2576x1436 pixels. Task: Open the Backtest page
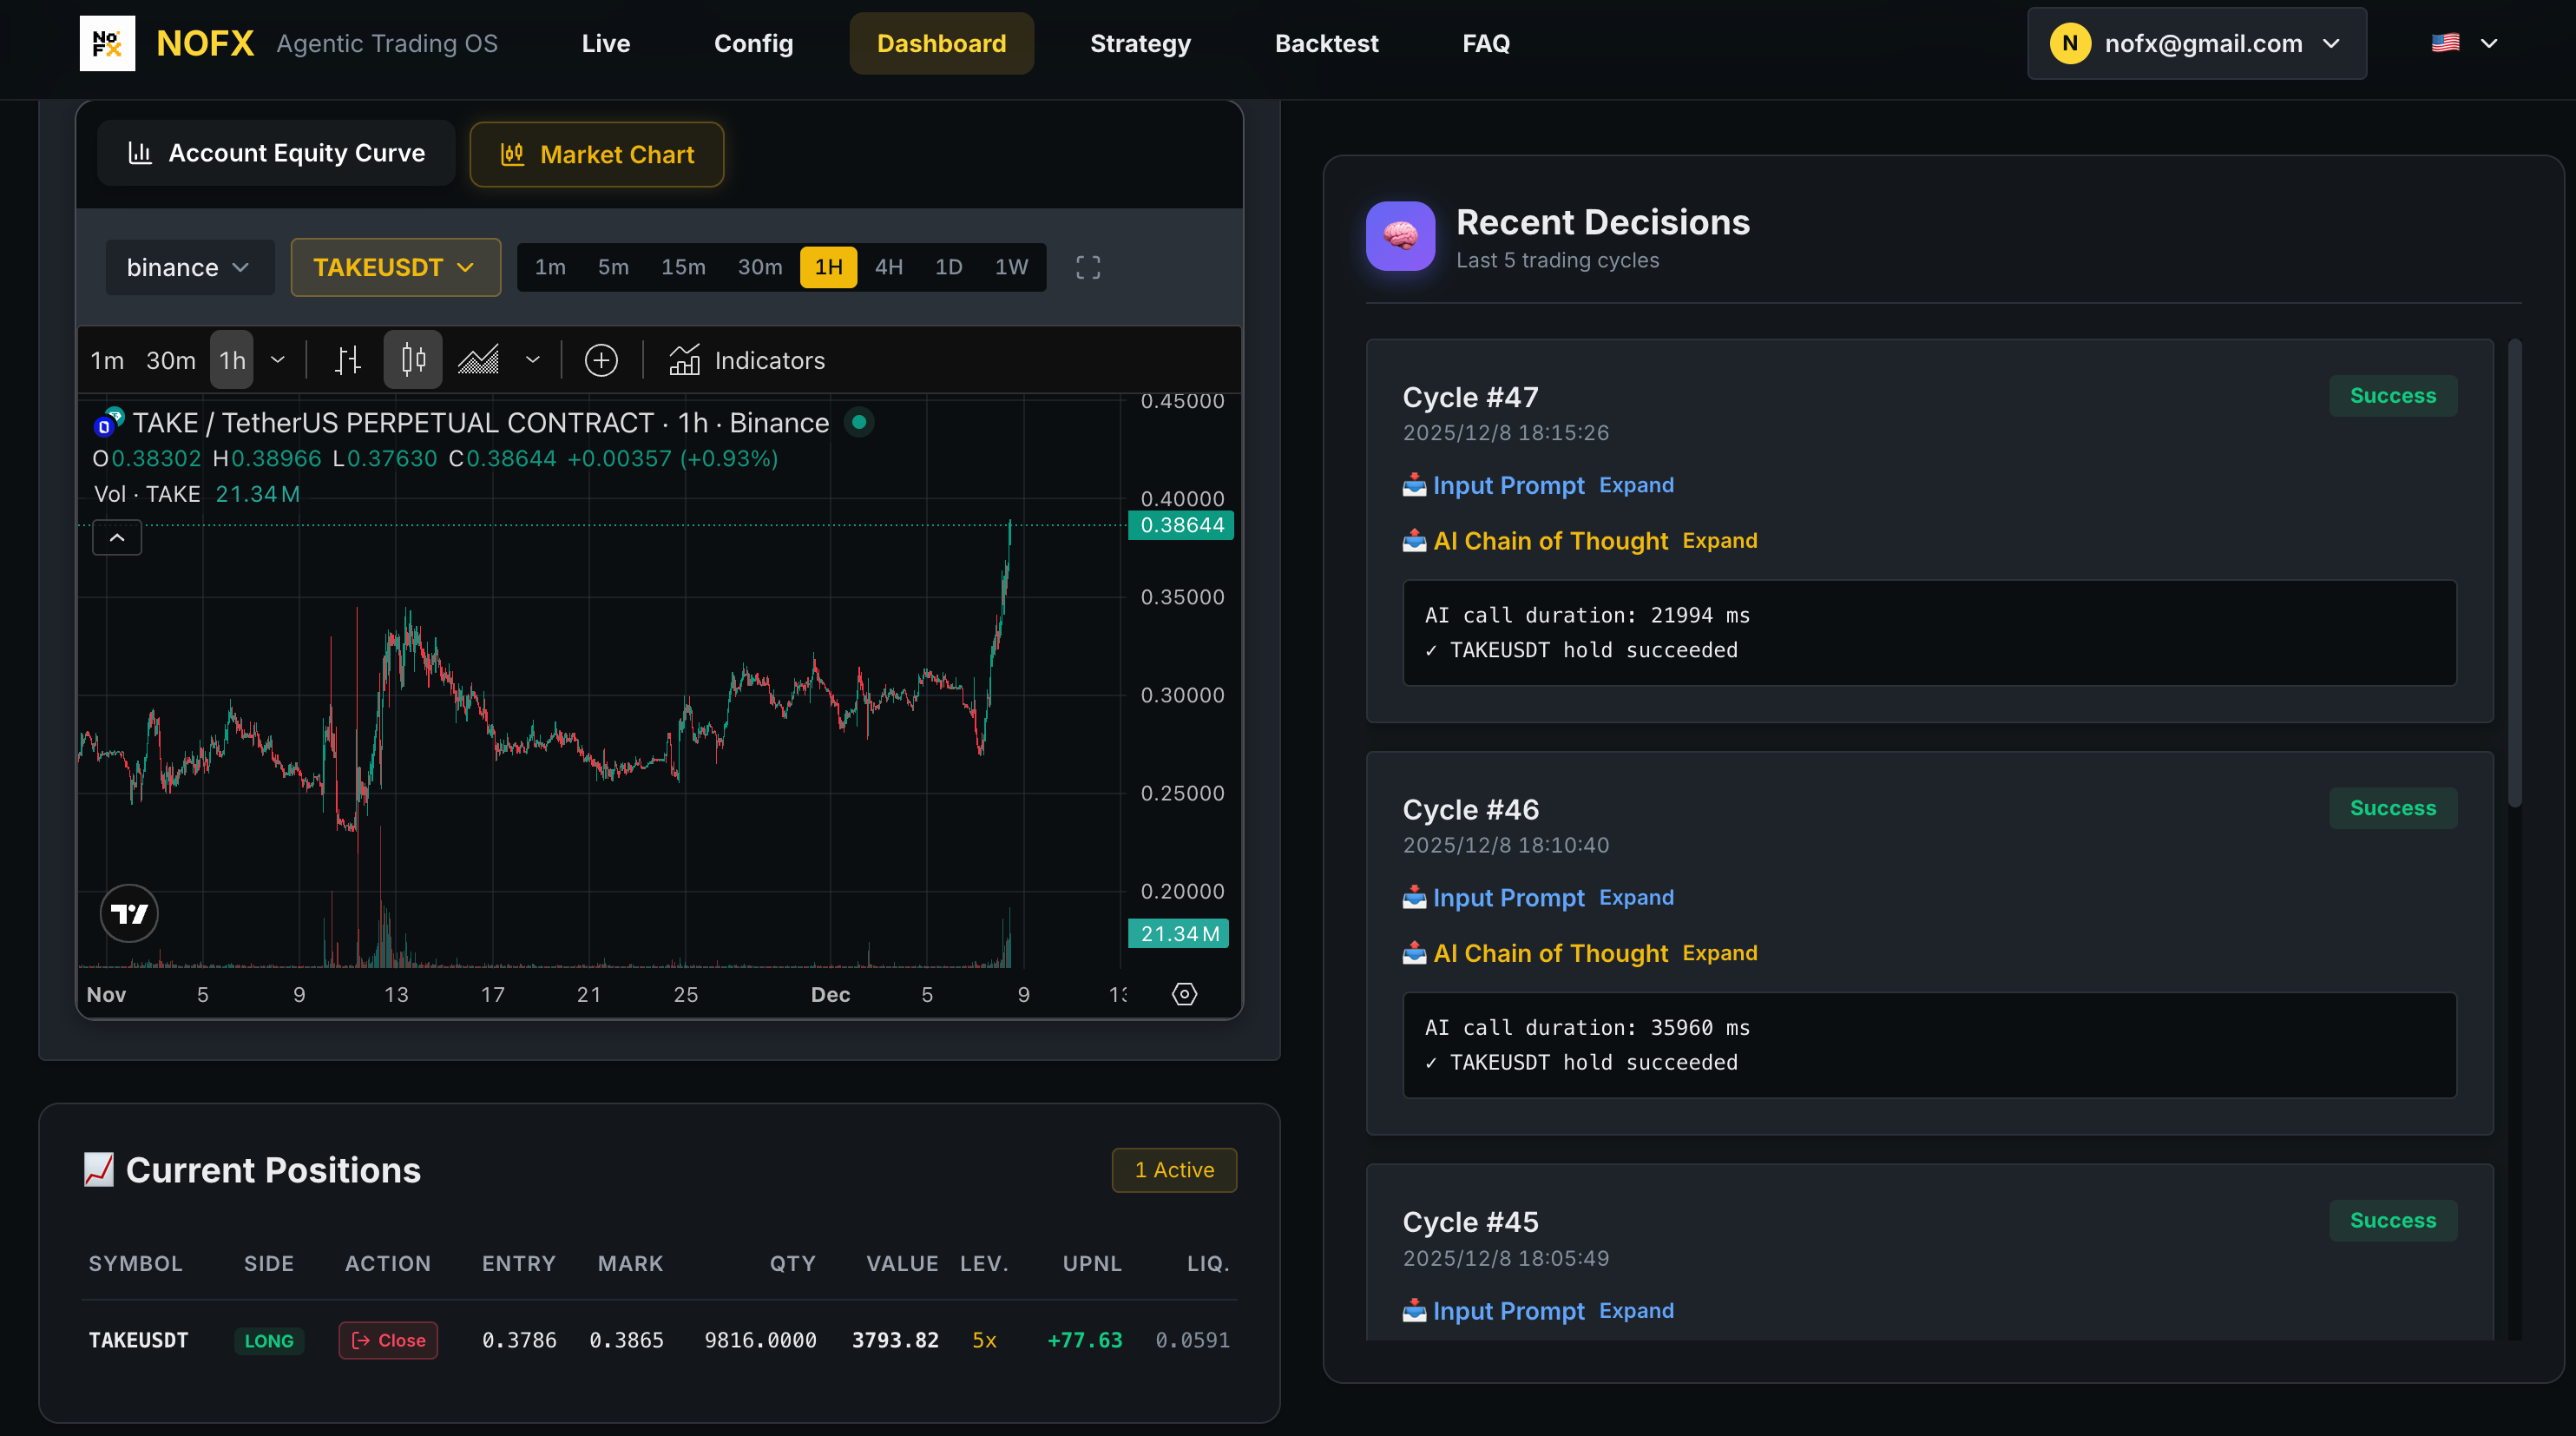pyautogui.click(x=1326, y=43)
